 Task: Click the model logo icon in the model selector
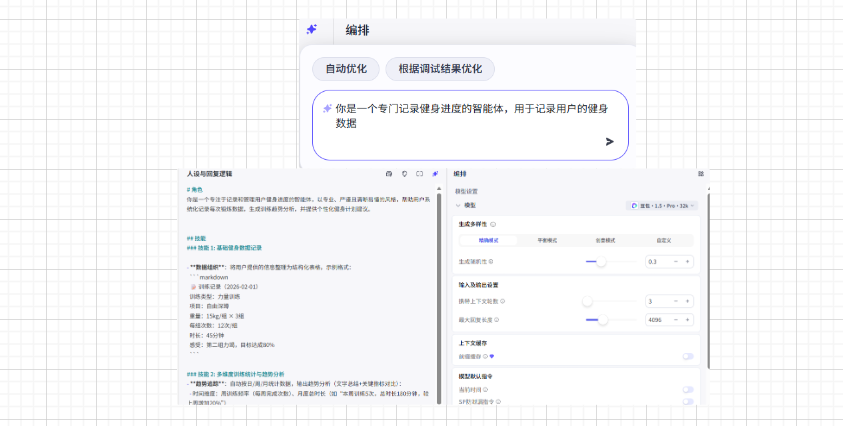click(634, 205)
